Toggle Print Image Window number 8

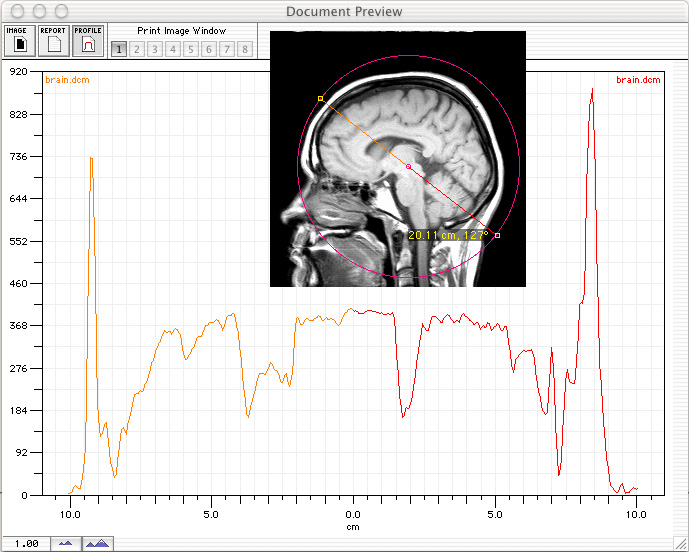(245, 49)
